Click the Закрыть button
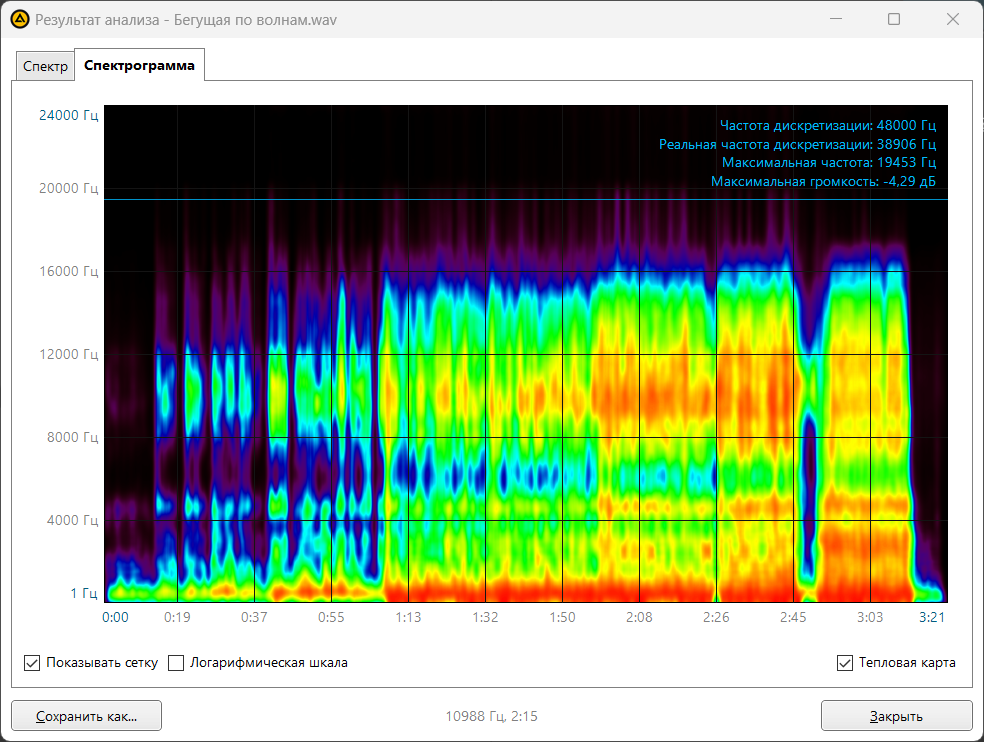Viewport: 984px width, 742px height. tap(896, 716)
